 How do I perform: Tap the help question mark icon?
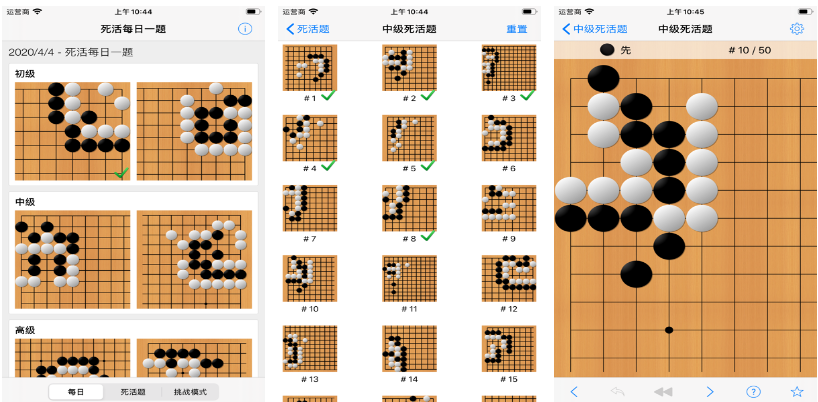click(752, 392)
